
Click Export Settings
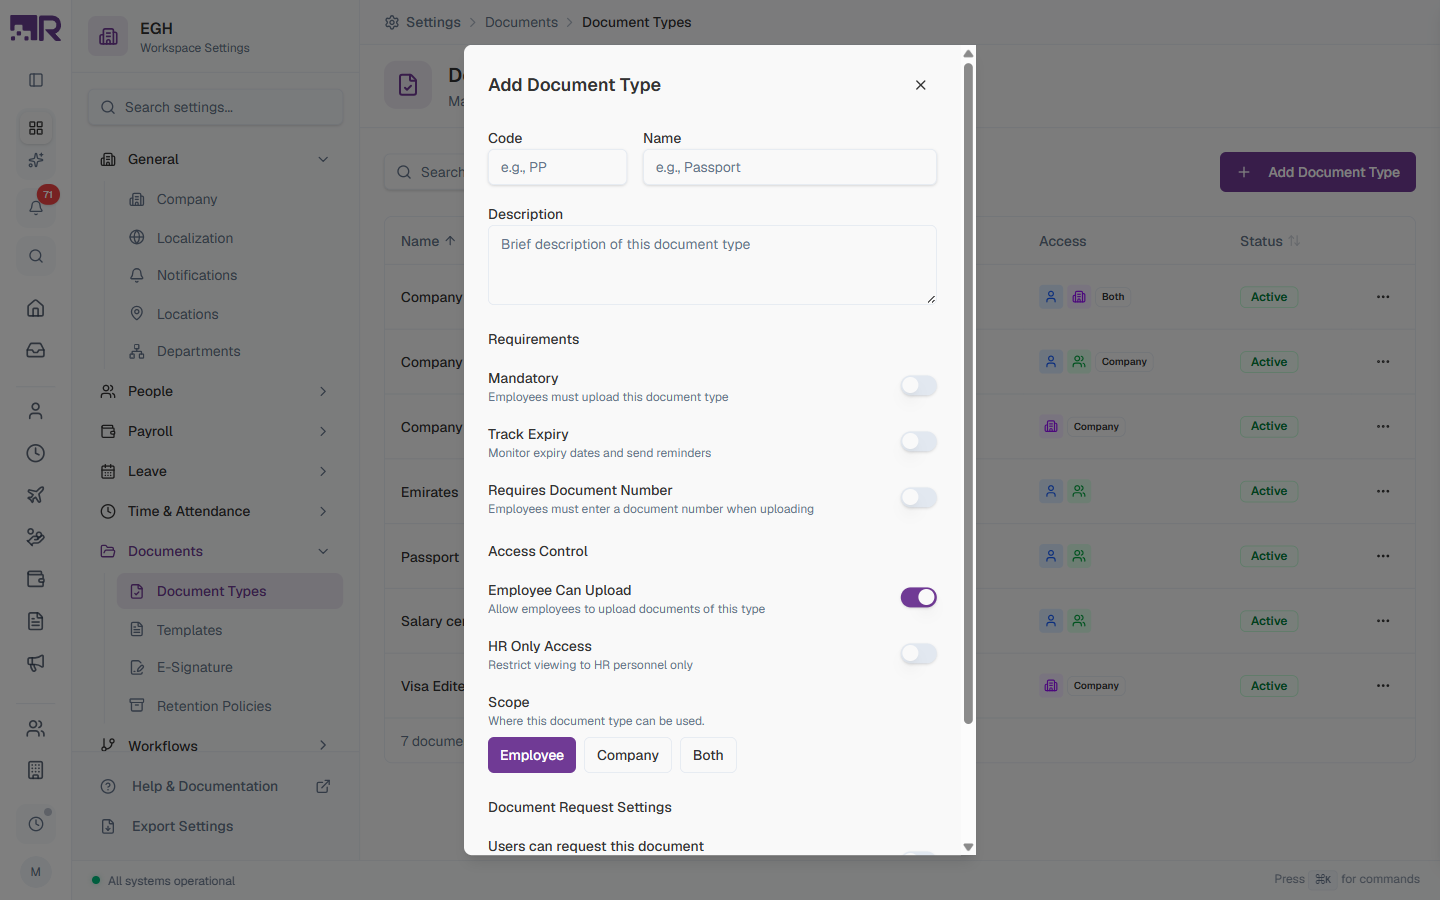coord(215,826)
